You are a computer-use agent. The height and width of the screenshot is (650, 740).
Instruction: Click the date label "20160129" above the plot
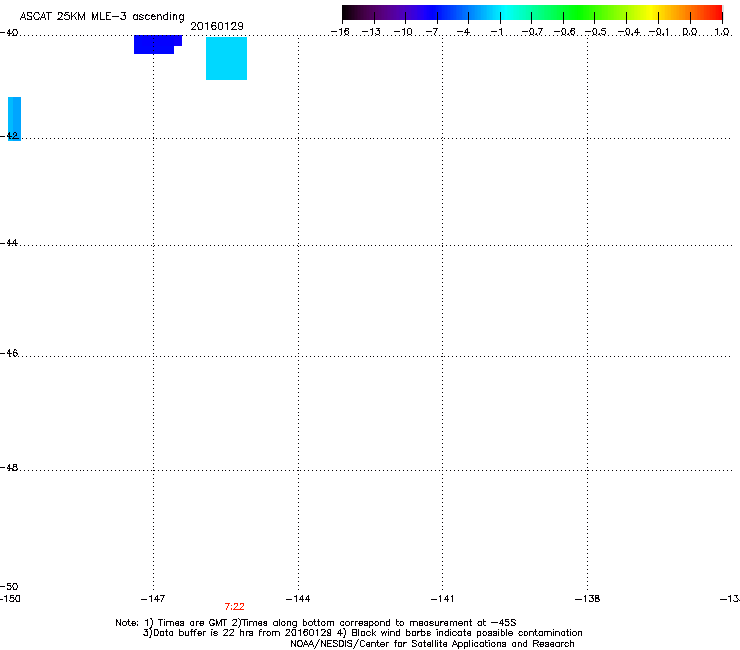click(217, 26)
